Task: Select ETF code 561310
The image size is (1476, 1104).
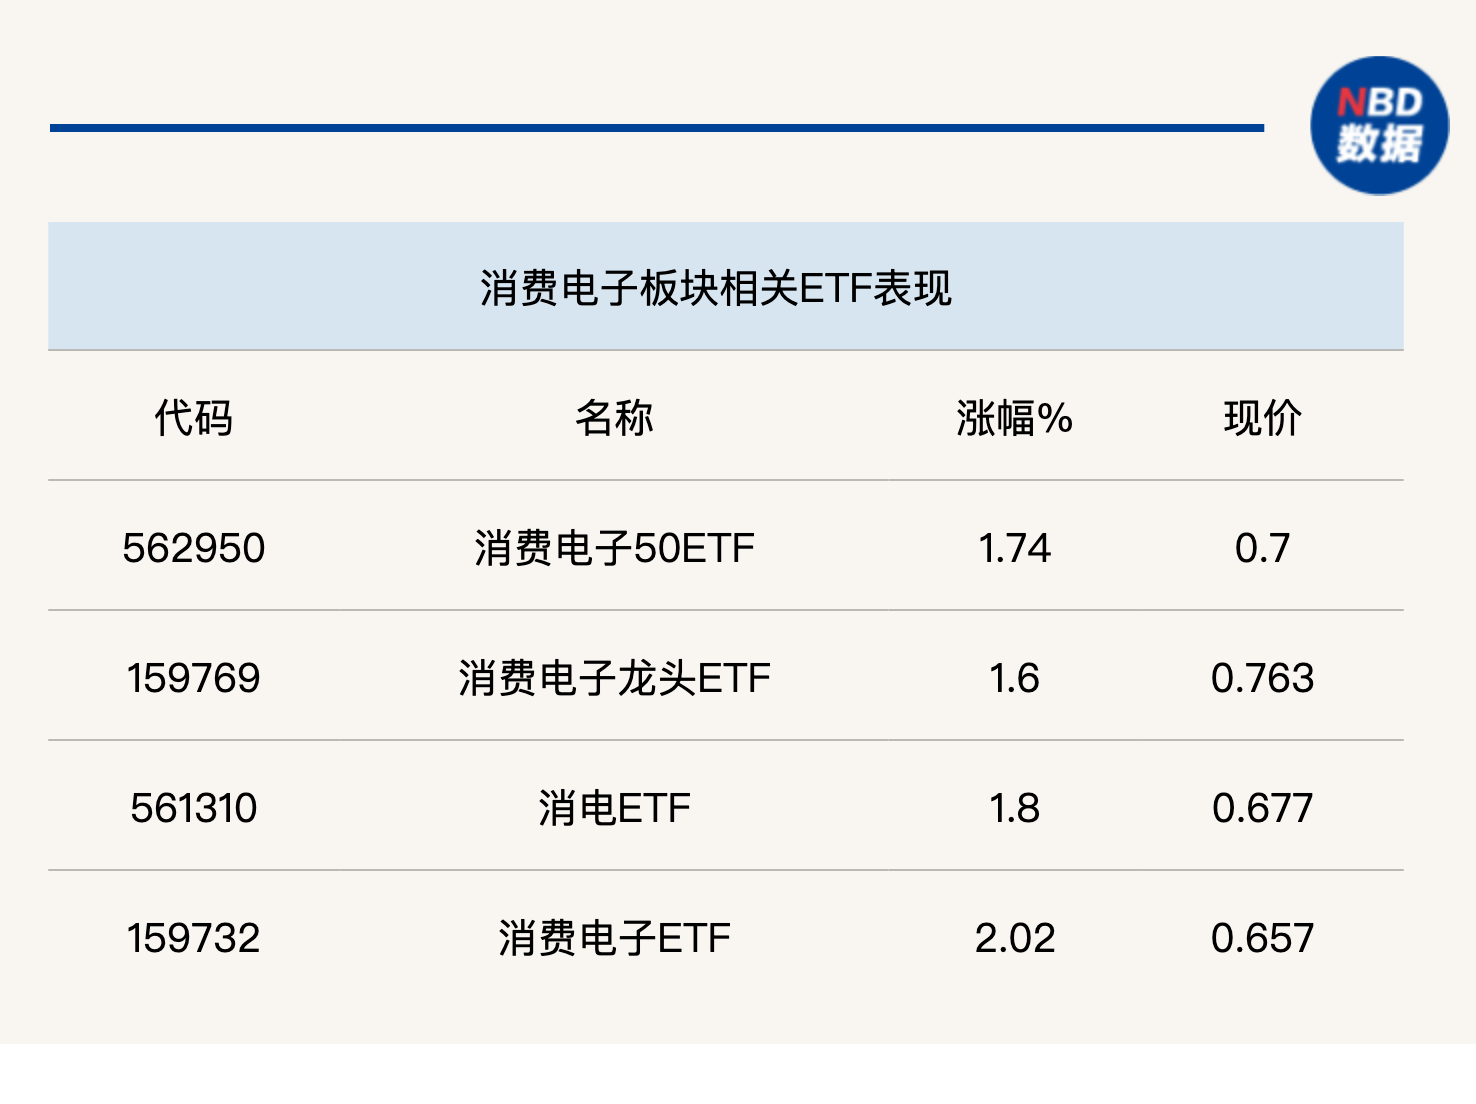Action: click(x=193, y=808)
